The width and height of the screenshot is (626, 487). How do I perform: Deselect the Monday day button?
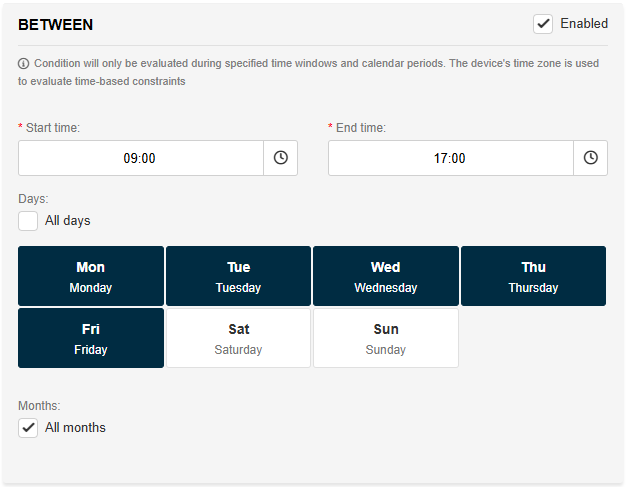[91, 276]
